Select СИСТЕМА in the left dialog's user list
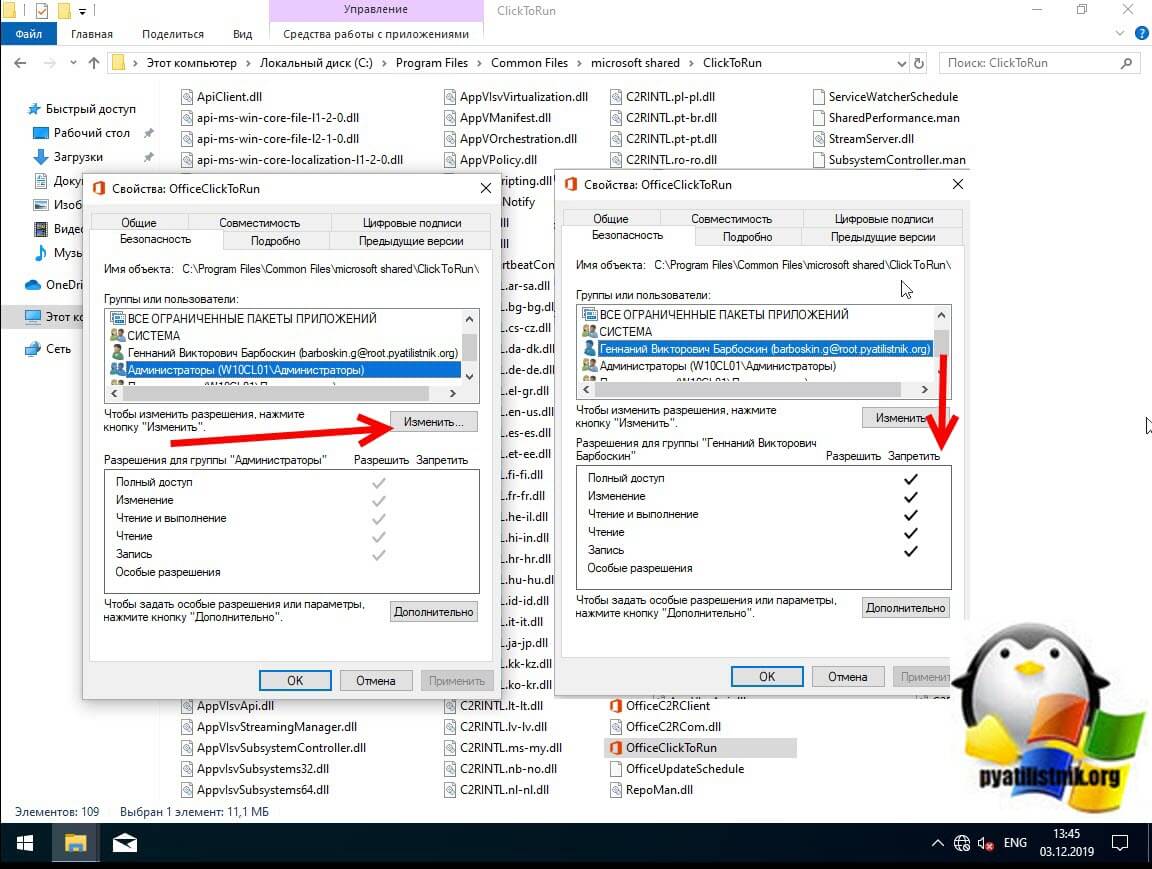The width and height of the screenshot is (1152, 869). tap(153, 336)
